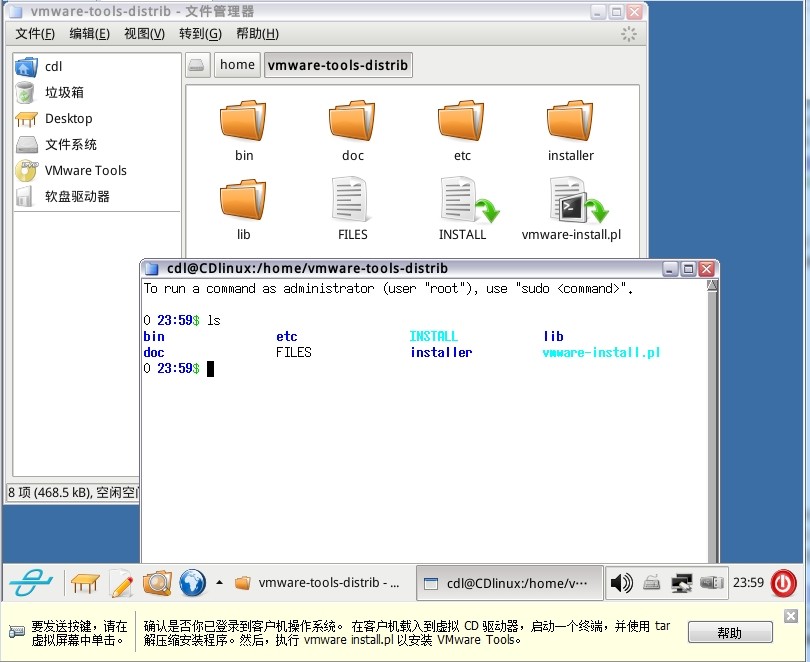Select the lib folder icon
The height and width of the screenshot is (662, 810).
click(x=243, y=199)
